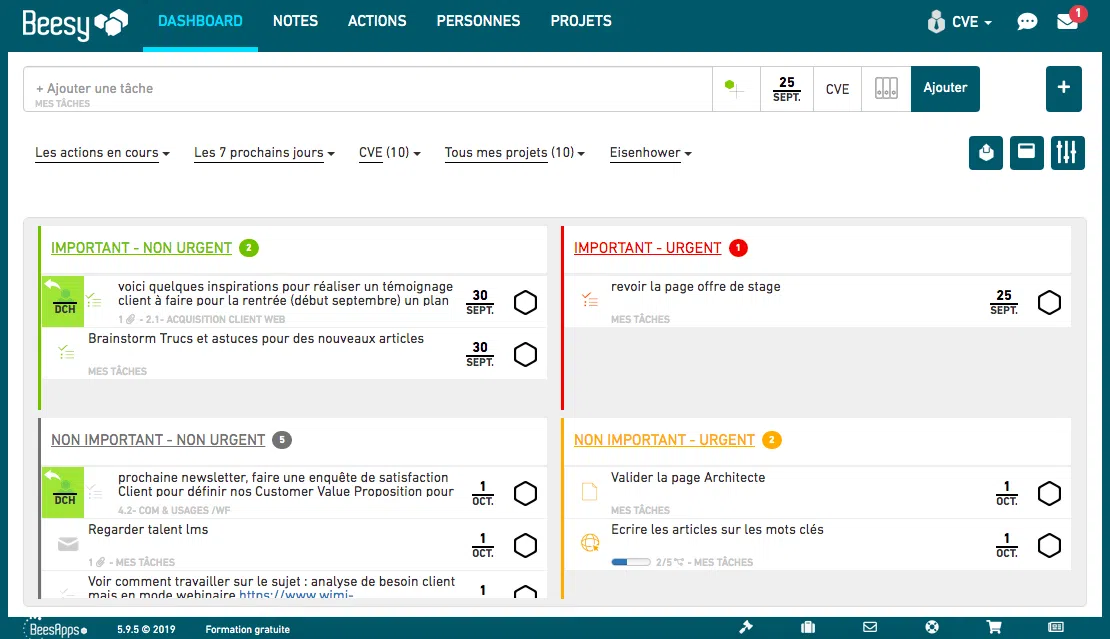Screen dimensions: 1110x639
Task: Click the export tray icon button
Action: coord(985,153)
